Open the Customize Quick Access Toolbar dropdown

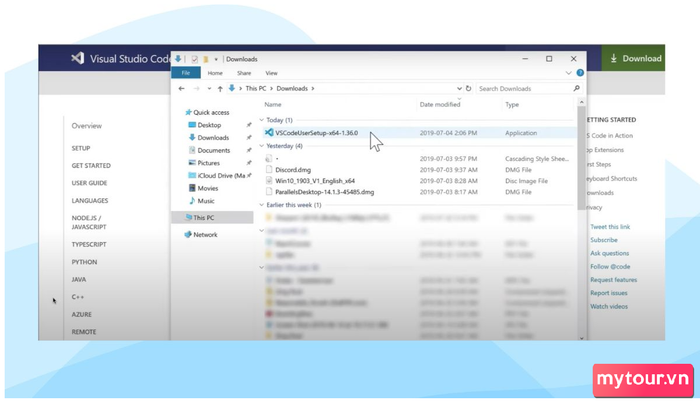(216, 59)
